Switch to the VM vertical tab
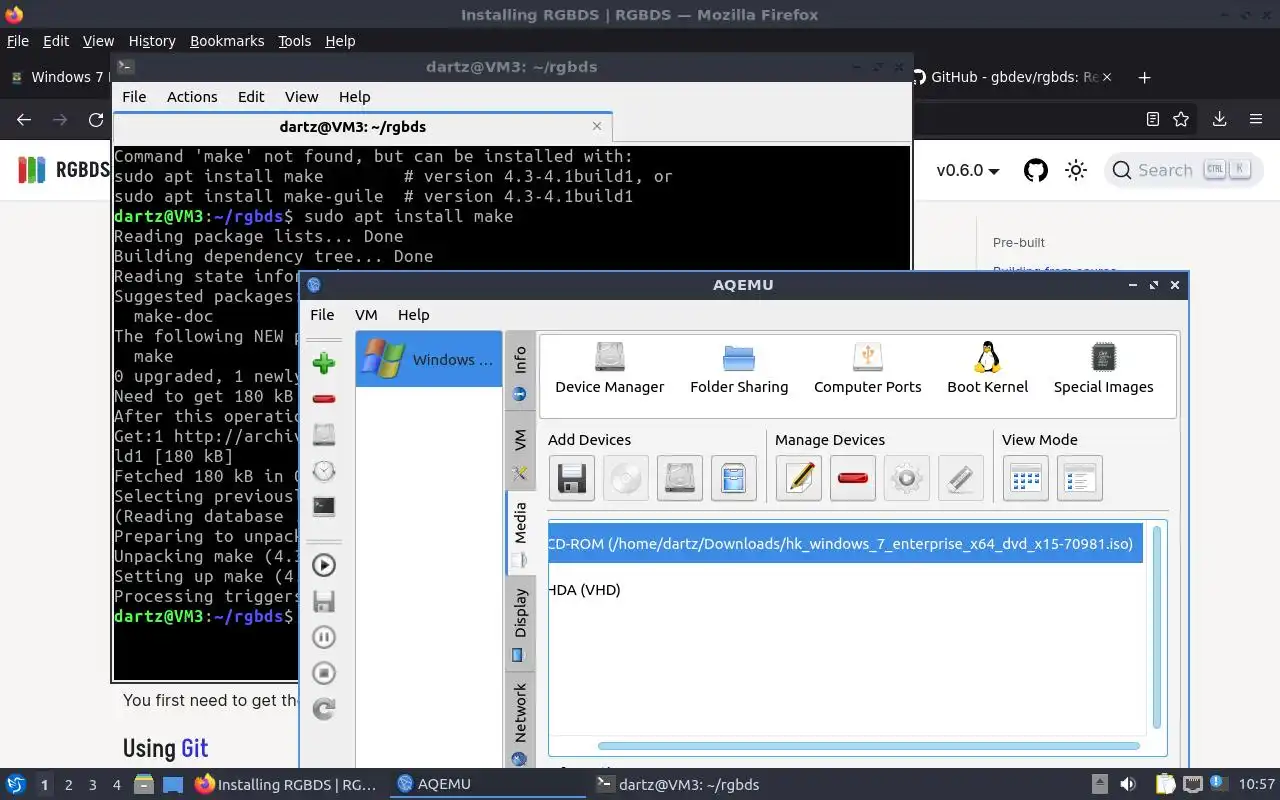 point(520,452)
